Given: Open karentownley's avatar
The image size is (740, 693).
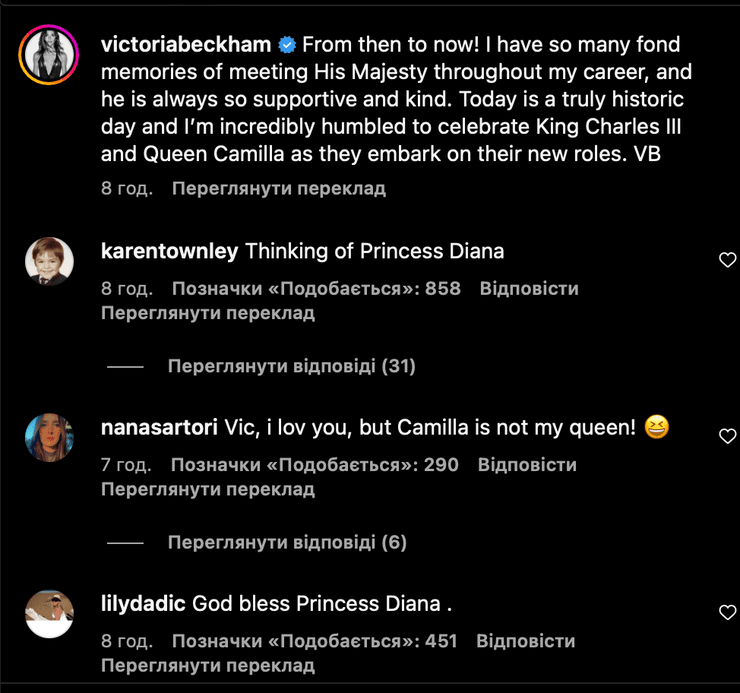Looking at the screenshot, I should coord(49,262).
